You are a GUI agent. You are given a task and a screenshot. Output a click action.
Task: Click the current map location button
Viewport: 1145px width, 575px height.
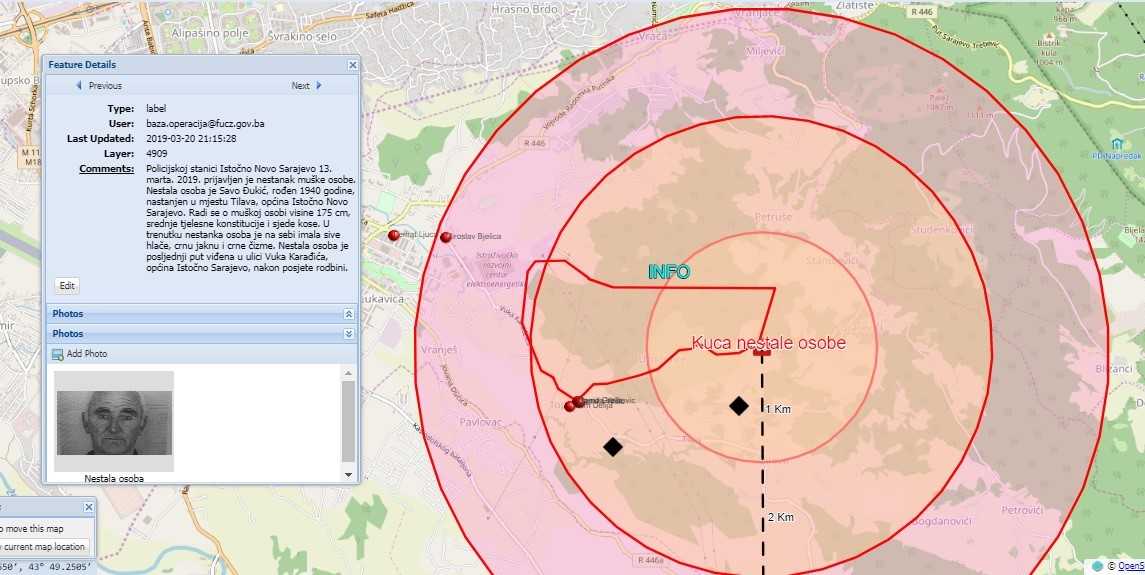point(44,547)
